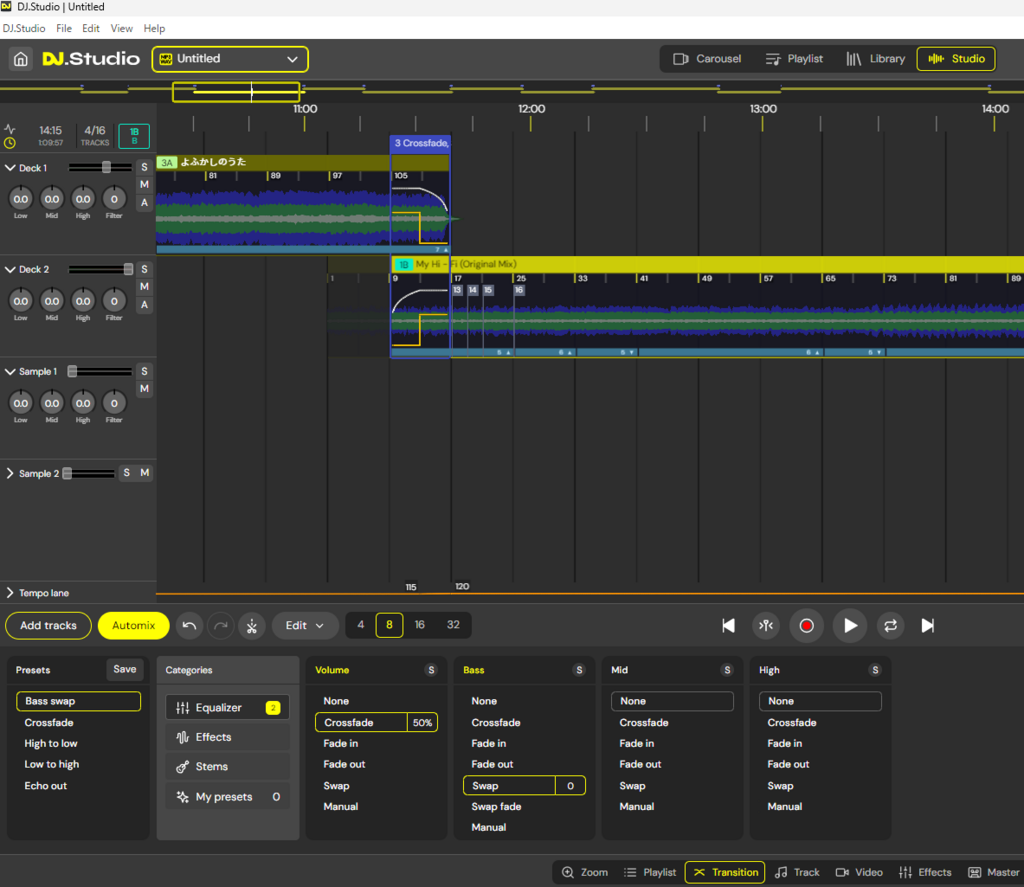Save the current transition preset
Viewport: 1024px width, 887px height.
point(125,669)
